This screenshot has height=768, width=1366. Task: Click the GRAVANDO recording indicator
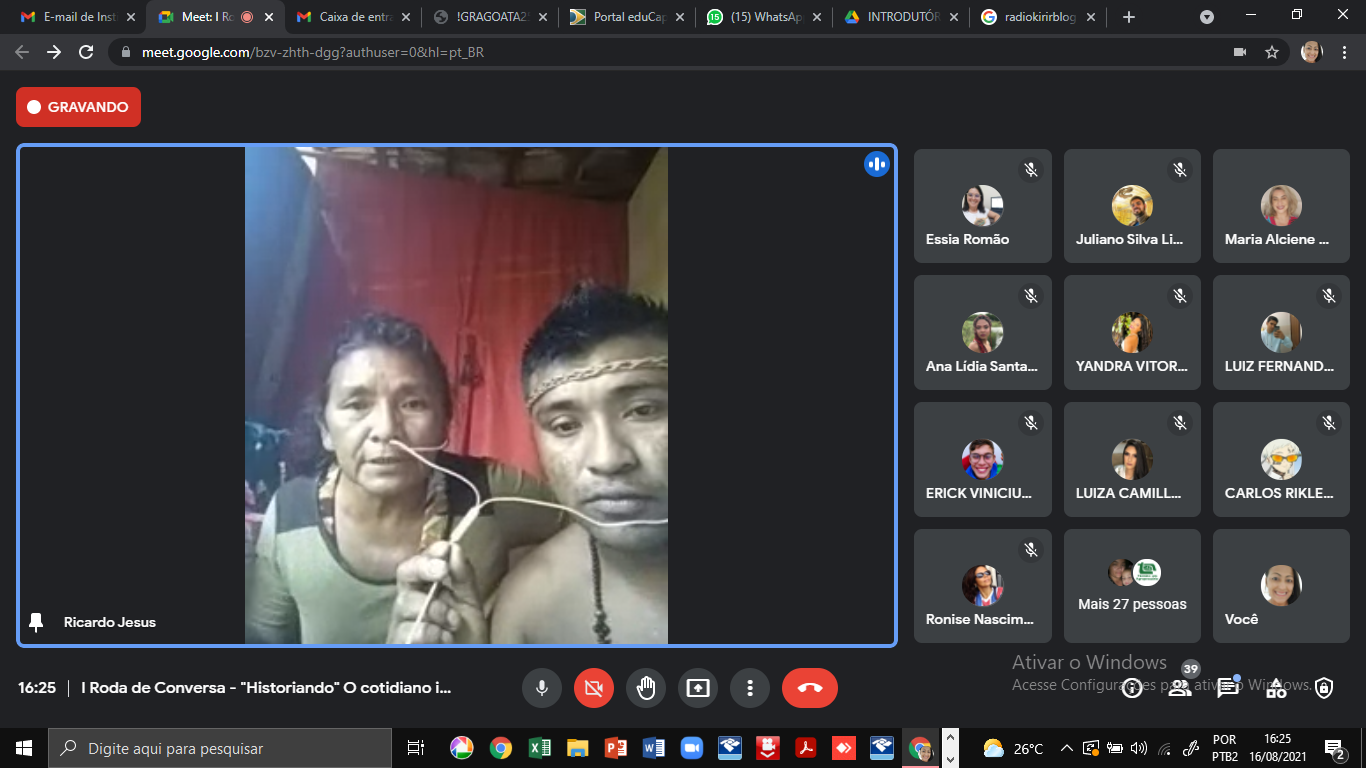coord(78,107)
